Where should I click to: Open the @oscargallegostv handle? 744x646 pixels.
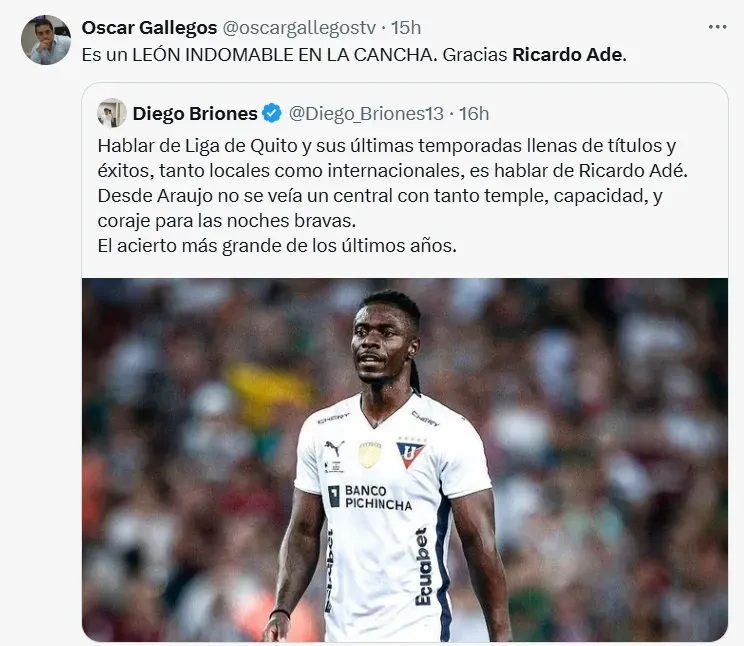pos(299,28)
